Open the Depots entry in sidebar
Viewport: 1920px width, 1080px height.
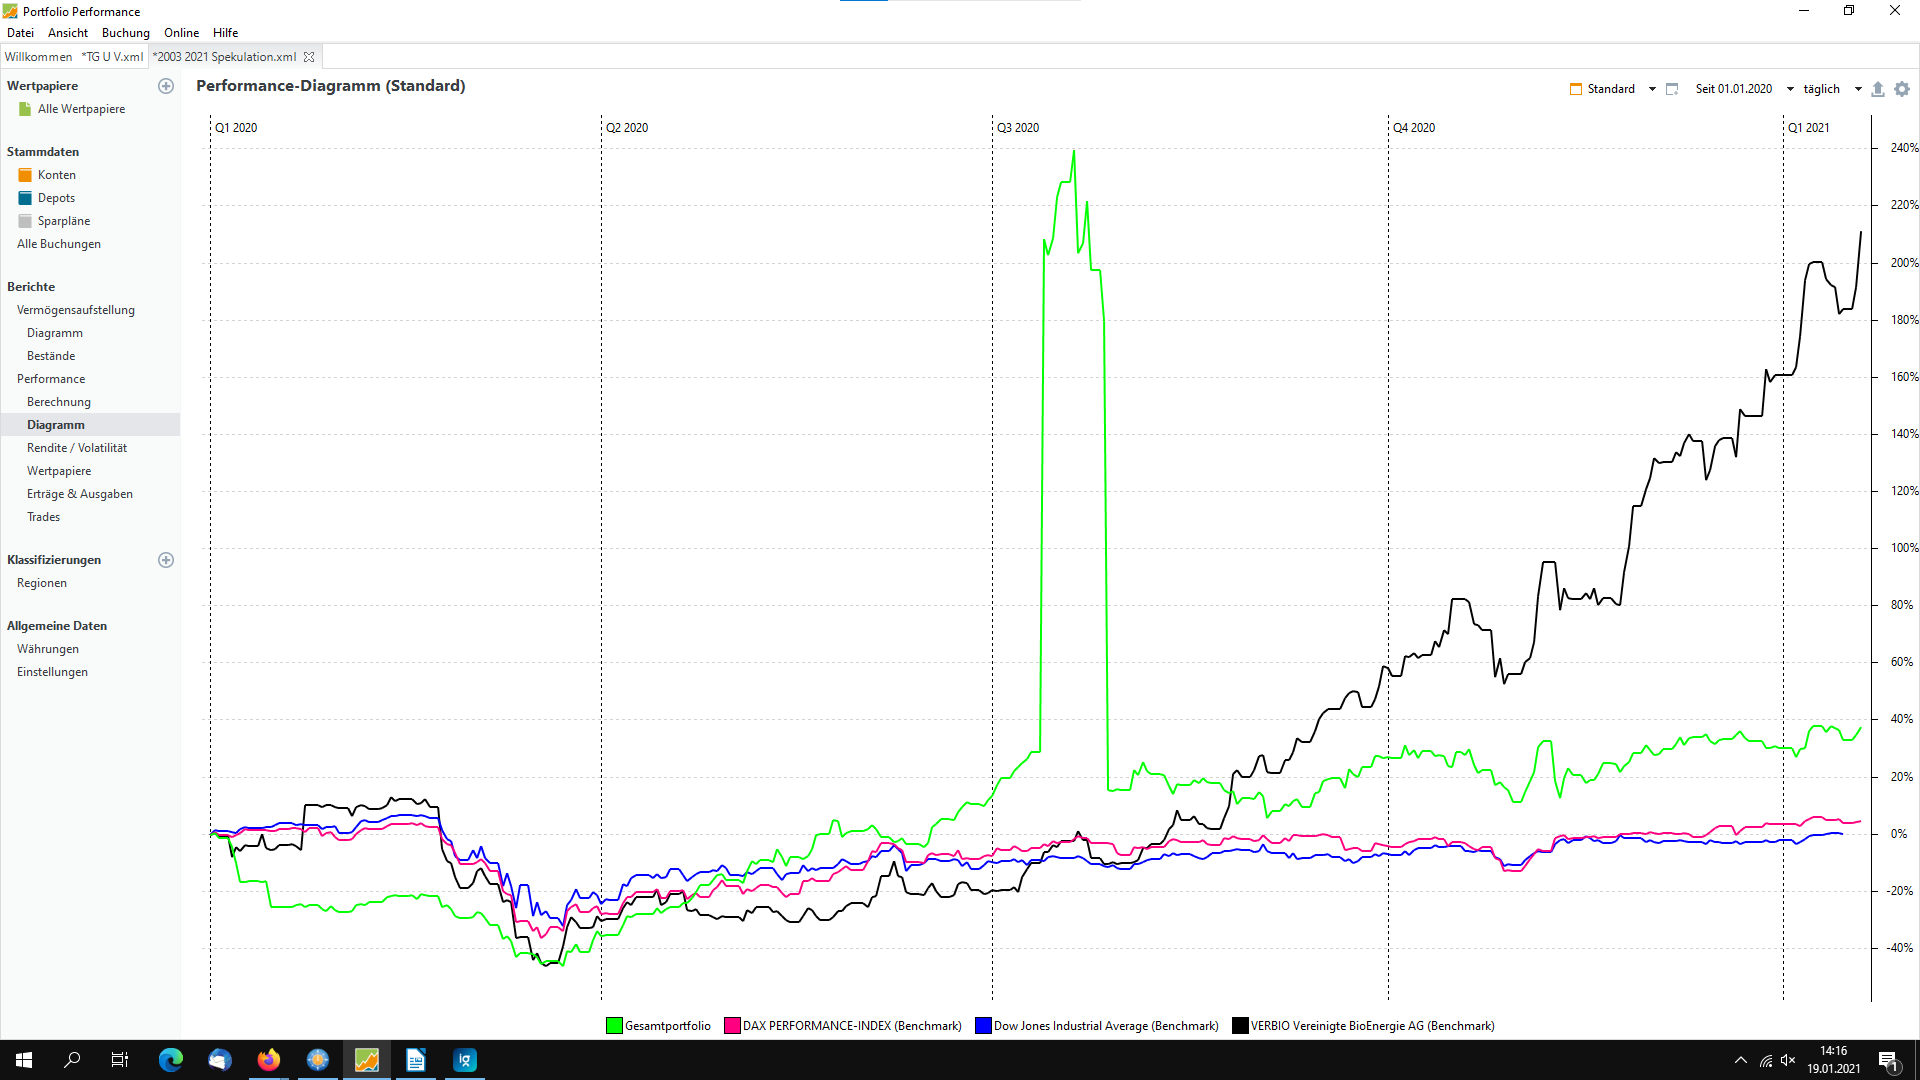point(56,198)
